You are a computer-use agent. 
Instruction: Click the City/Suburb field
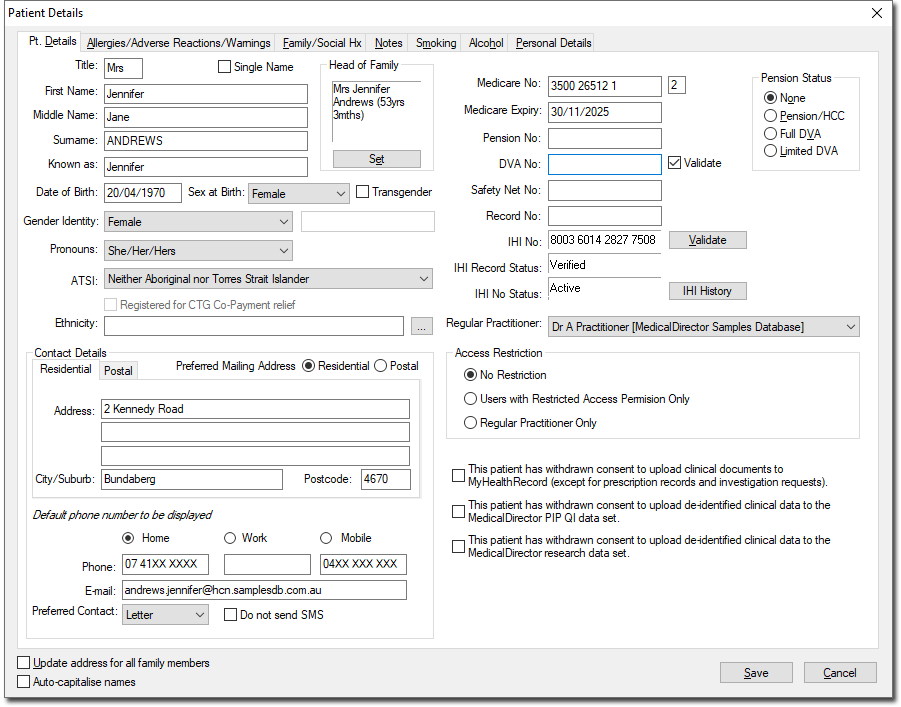(192, 479)
